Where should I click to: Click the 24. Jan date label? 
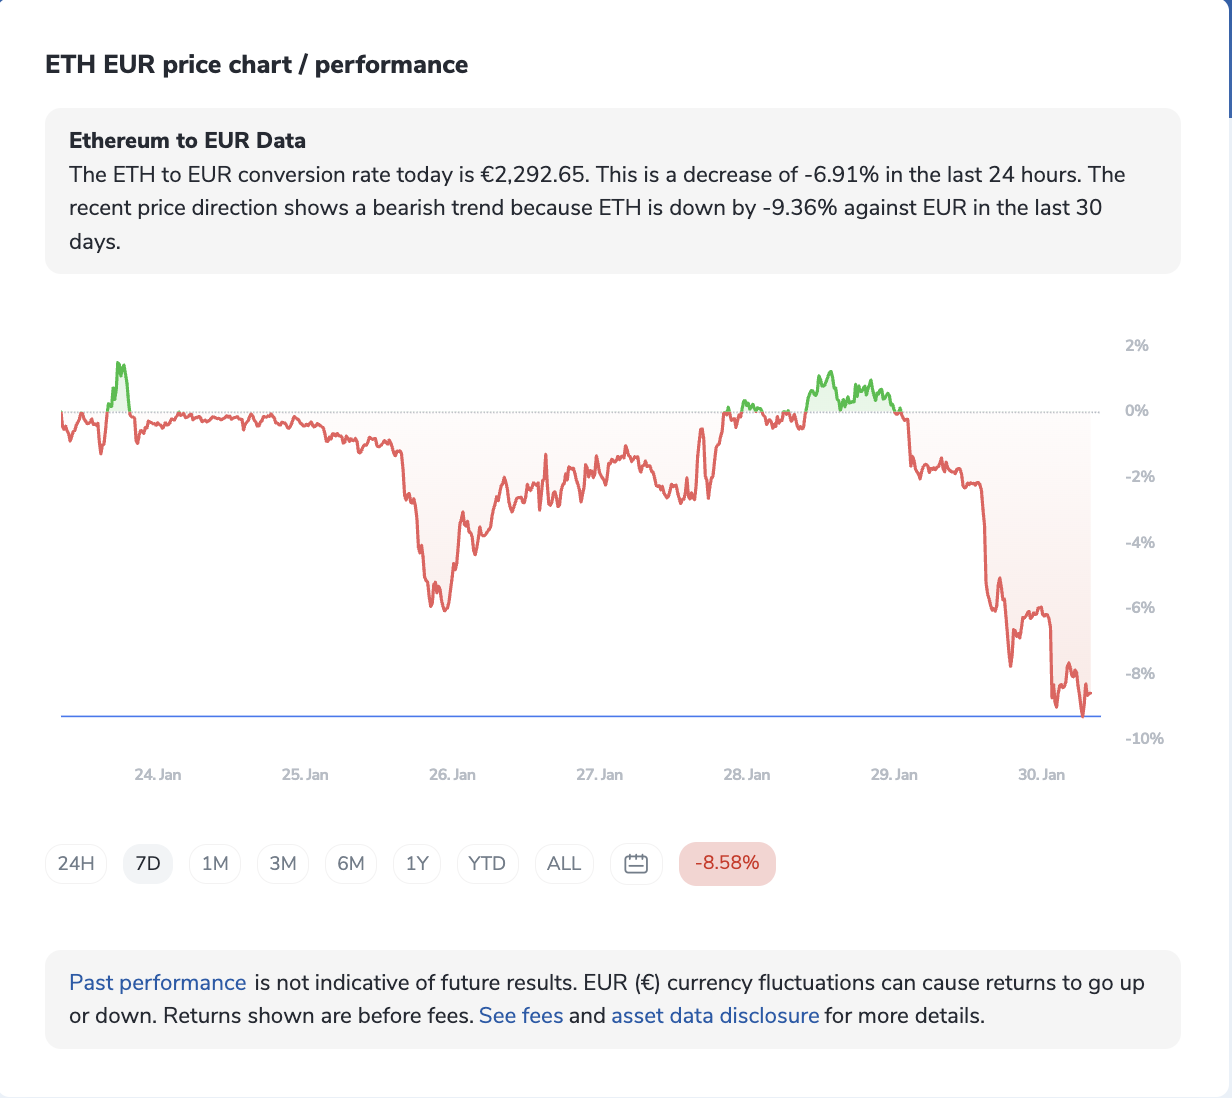(158, 775)
